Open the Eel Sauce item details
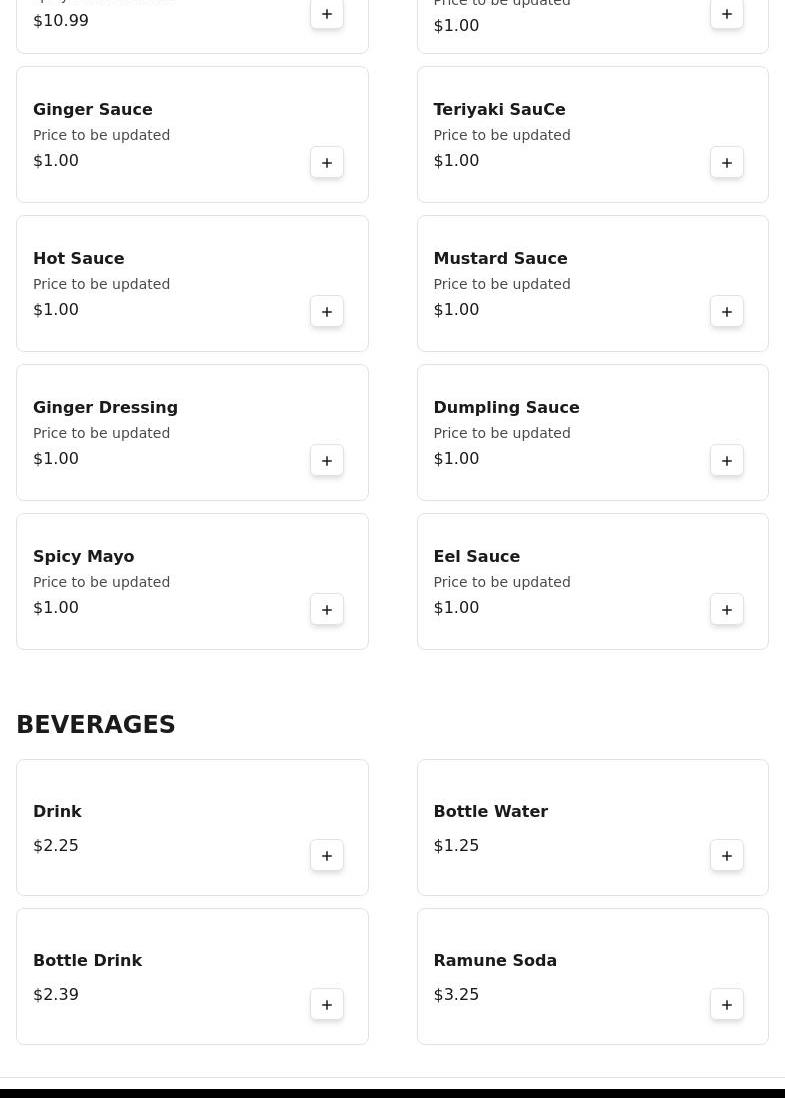This screenshot has height=1098, width=785. click(476, 556)
